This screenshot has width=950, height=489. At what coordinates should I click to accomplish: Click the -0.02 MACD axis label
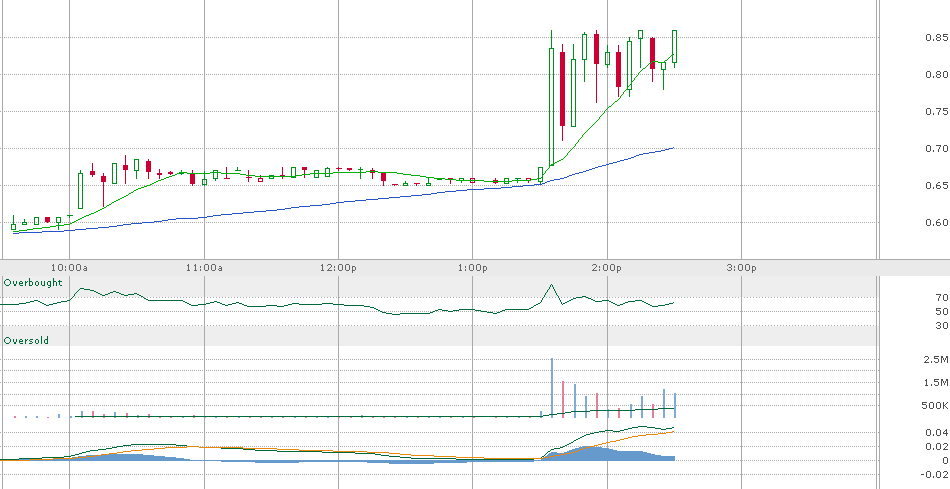[x=934, y=475]
